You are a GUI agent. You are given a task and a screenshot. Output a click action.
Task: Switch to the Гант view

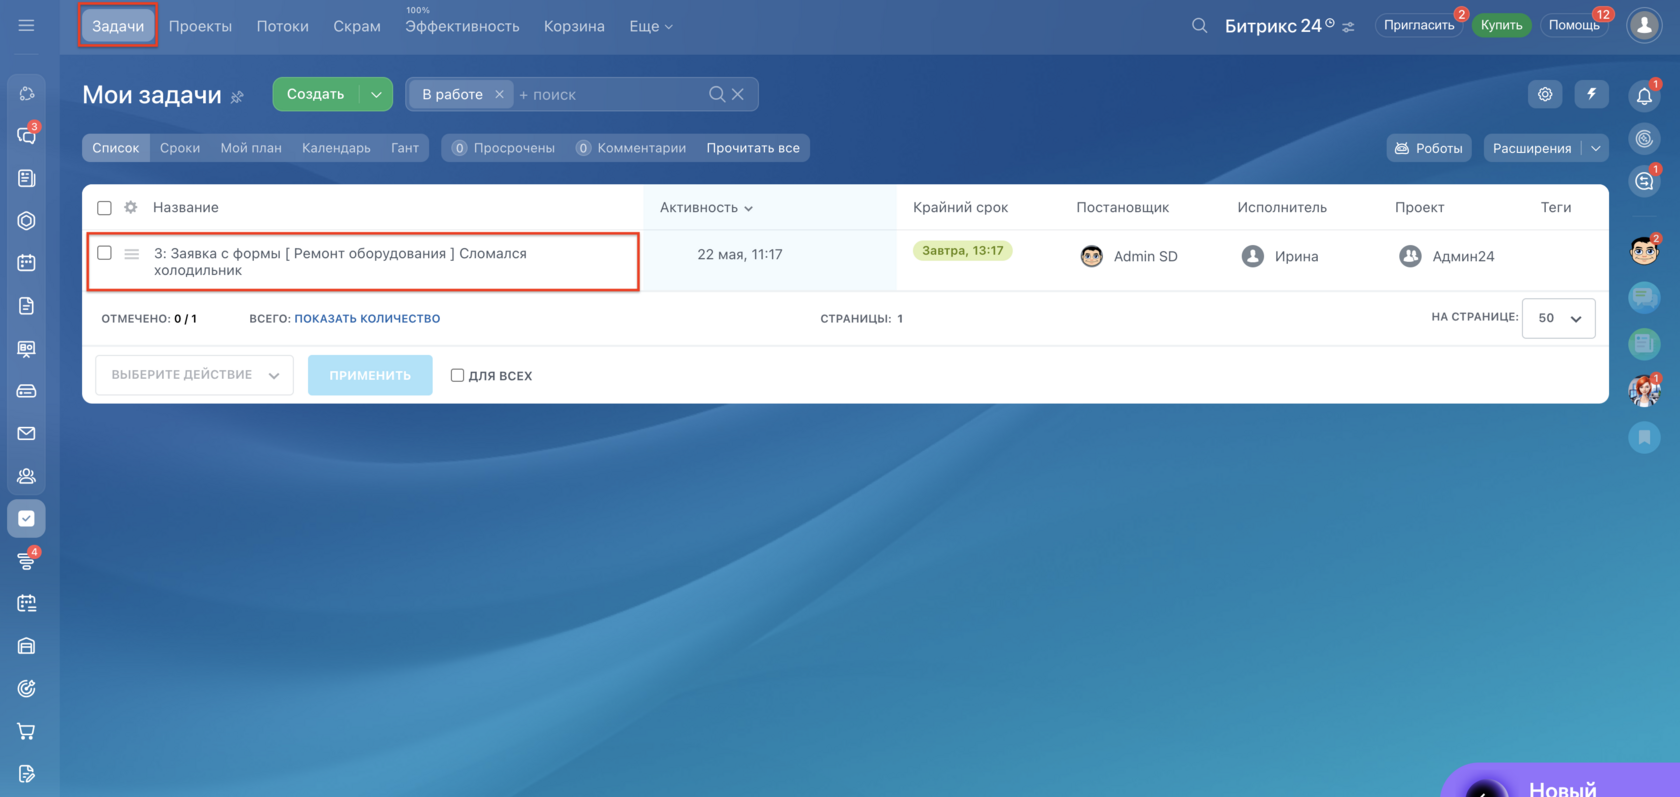pyautogui.click(x=405, y=148)
